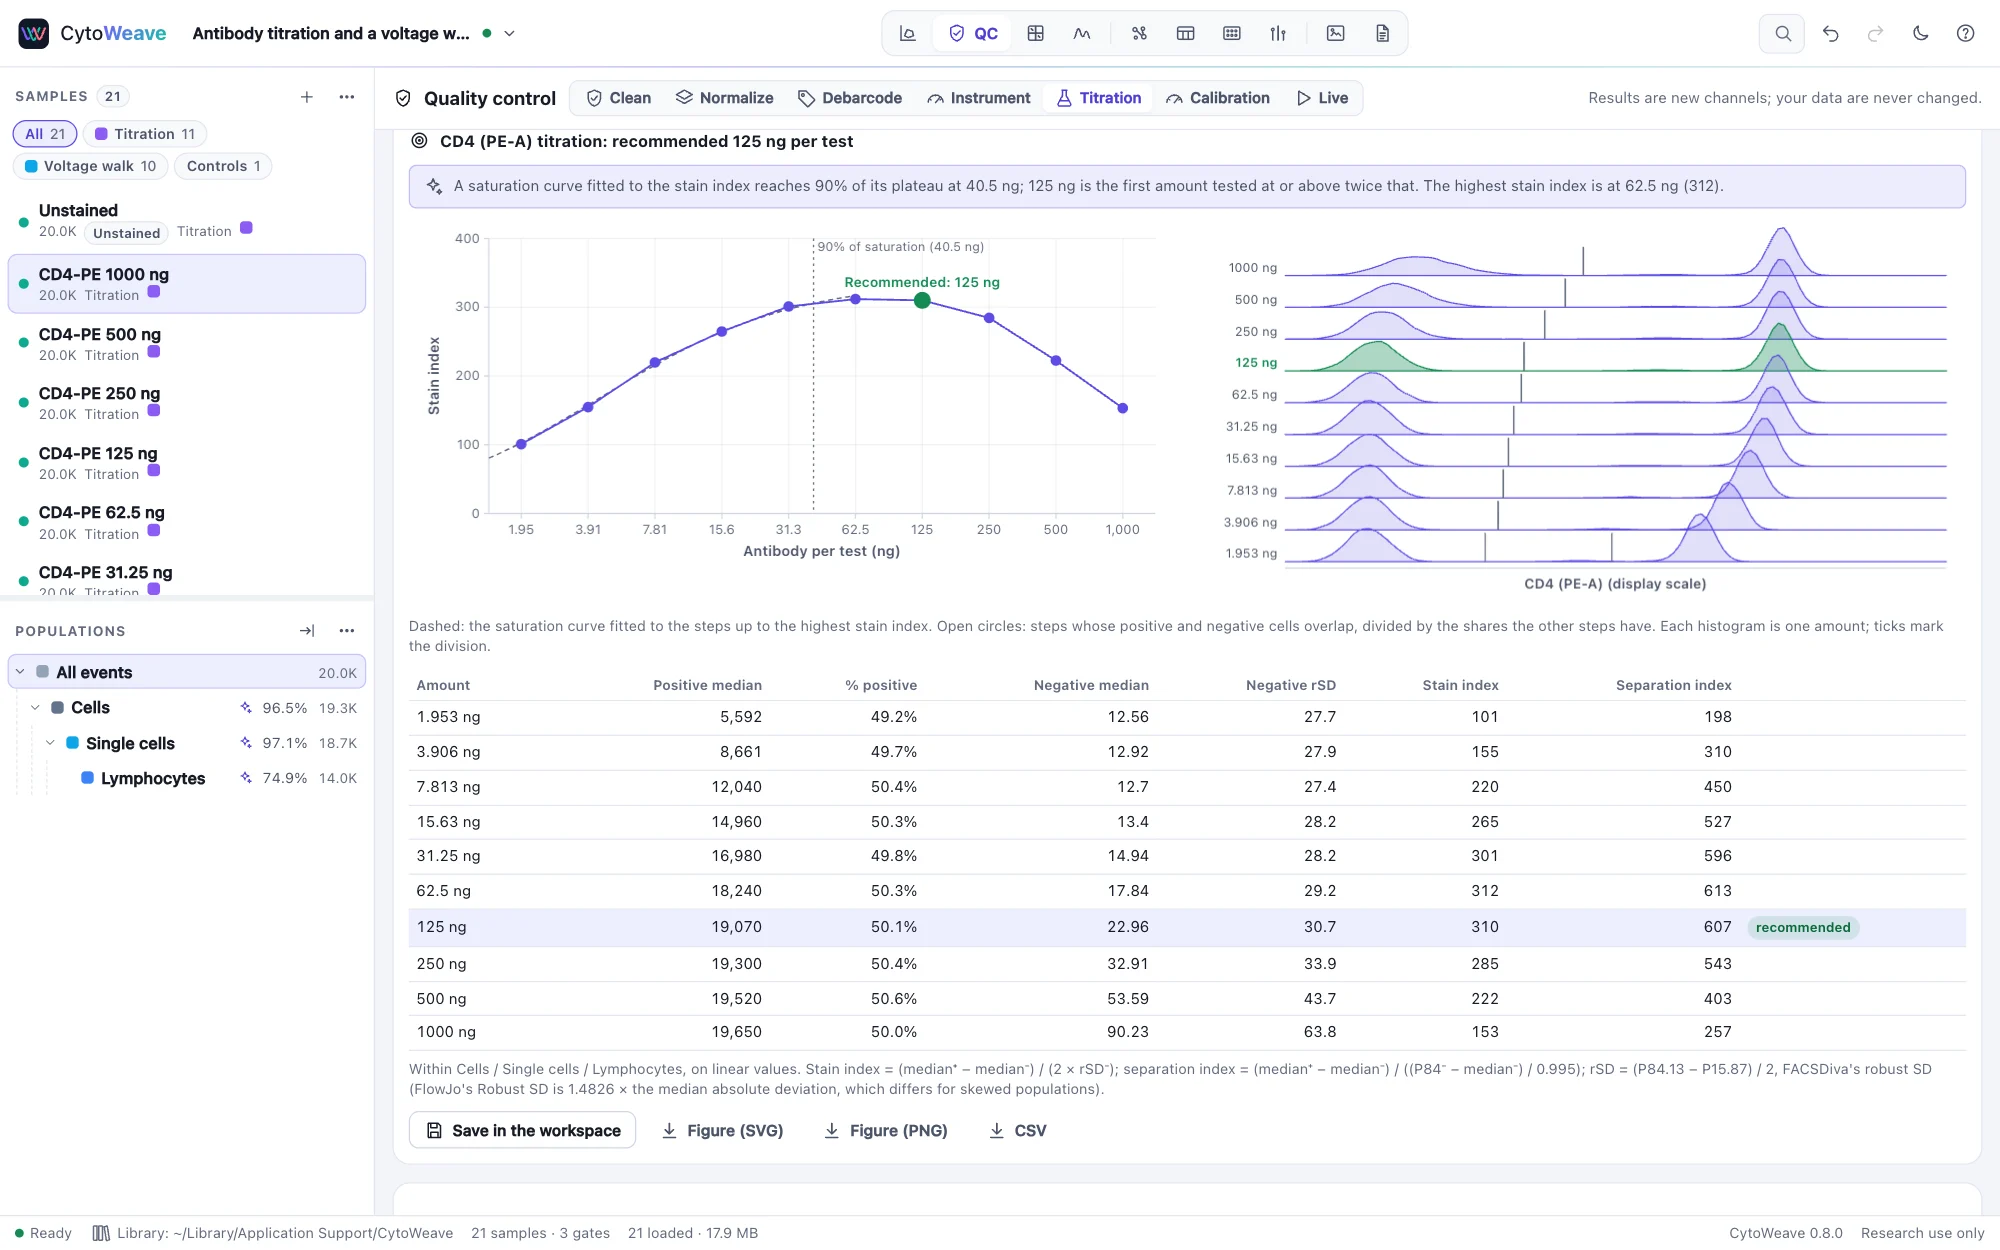Click the undo arrow icon
This screenshot has width=2000, height=1250.
[x=1830, y=33]
